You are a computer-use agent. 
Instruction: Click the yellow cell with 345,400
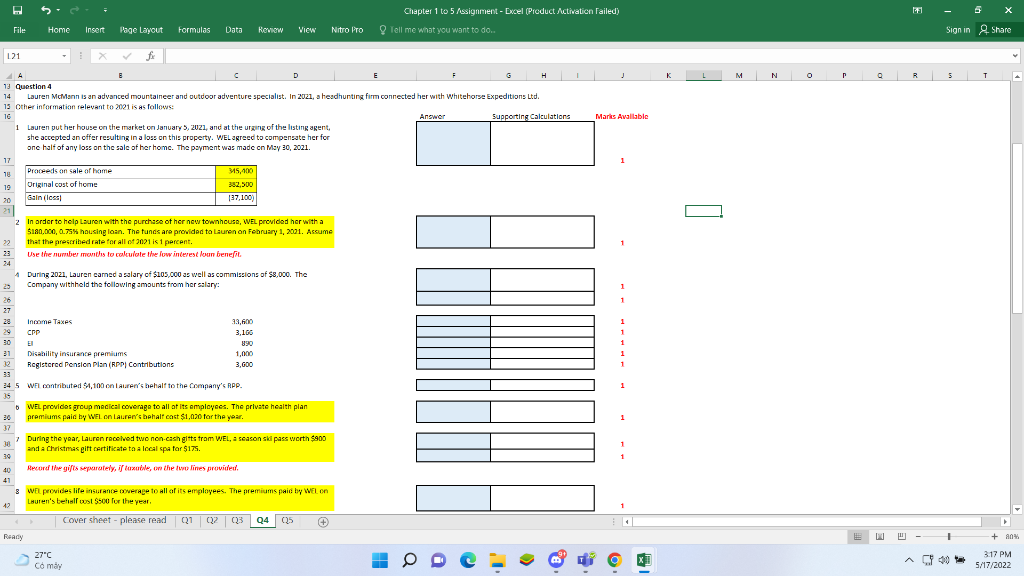click(x=236, y=171)
